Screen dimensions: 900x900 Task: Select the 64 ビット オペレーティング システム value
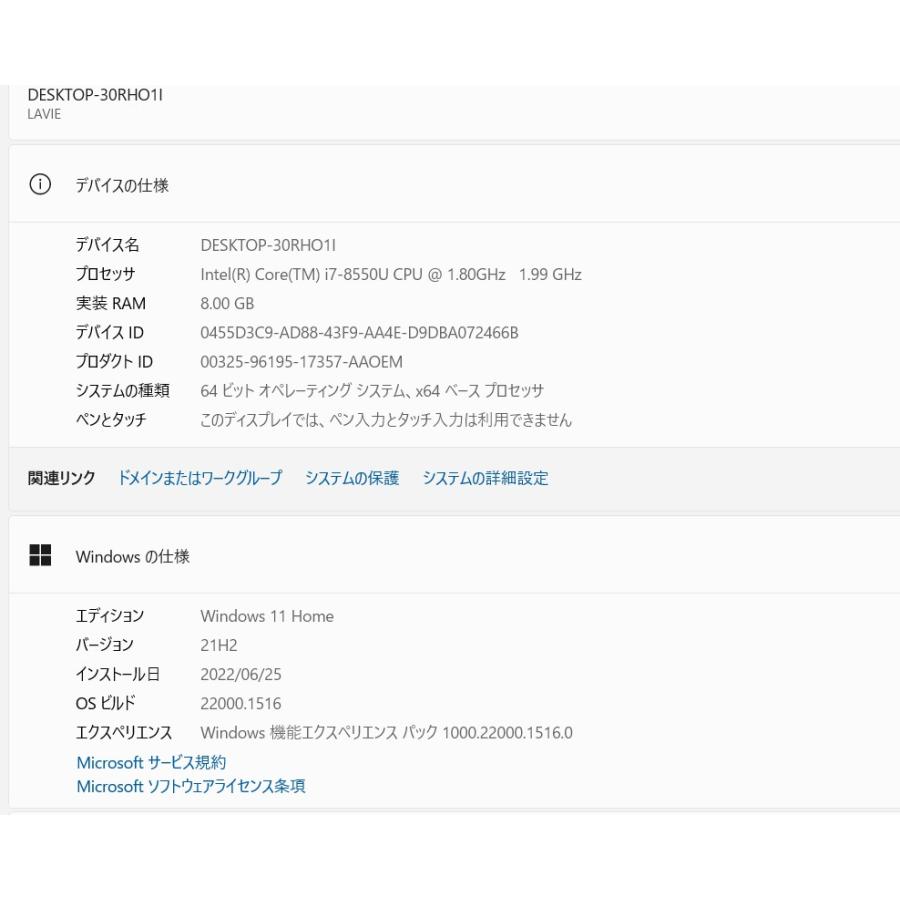click(x=372, y=391)
